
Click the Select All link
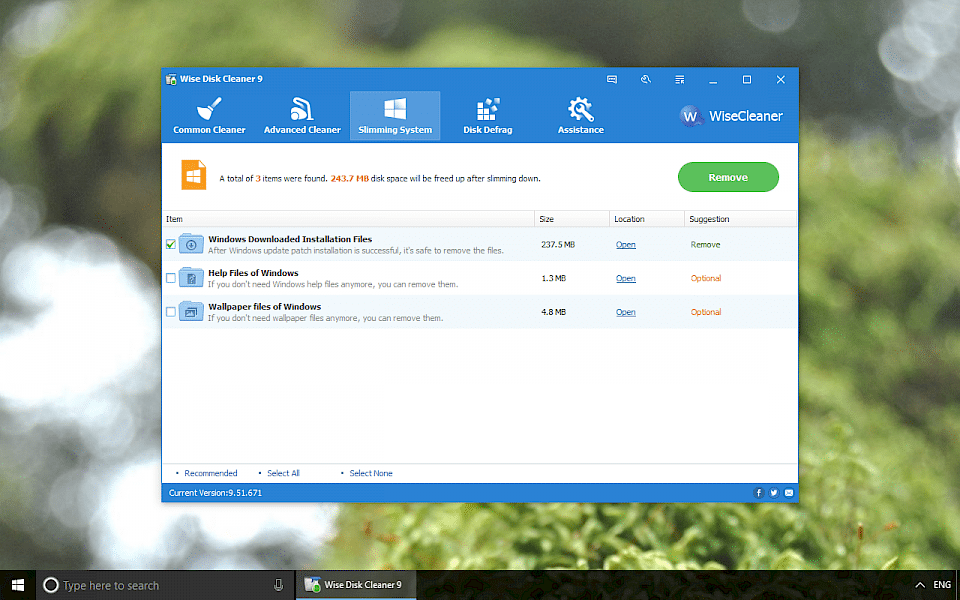coord(283,473)
